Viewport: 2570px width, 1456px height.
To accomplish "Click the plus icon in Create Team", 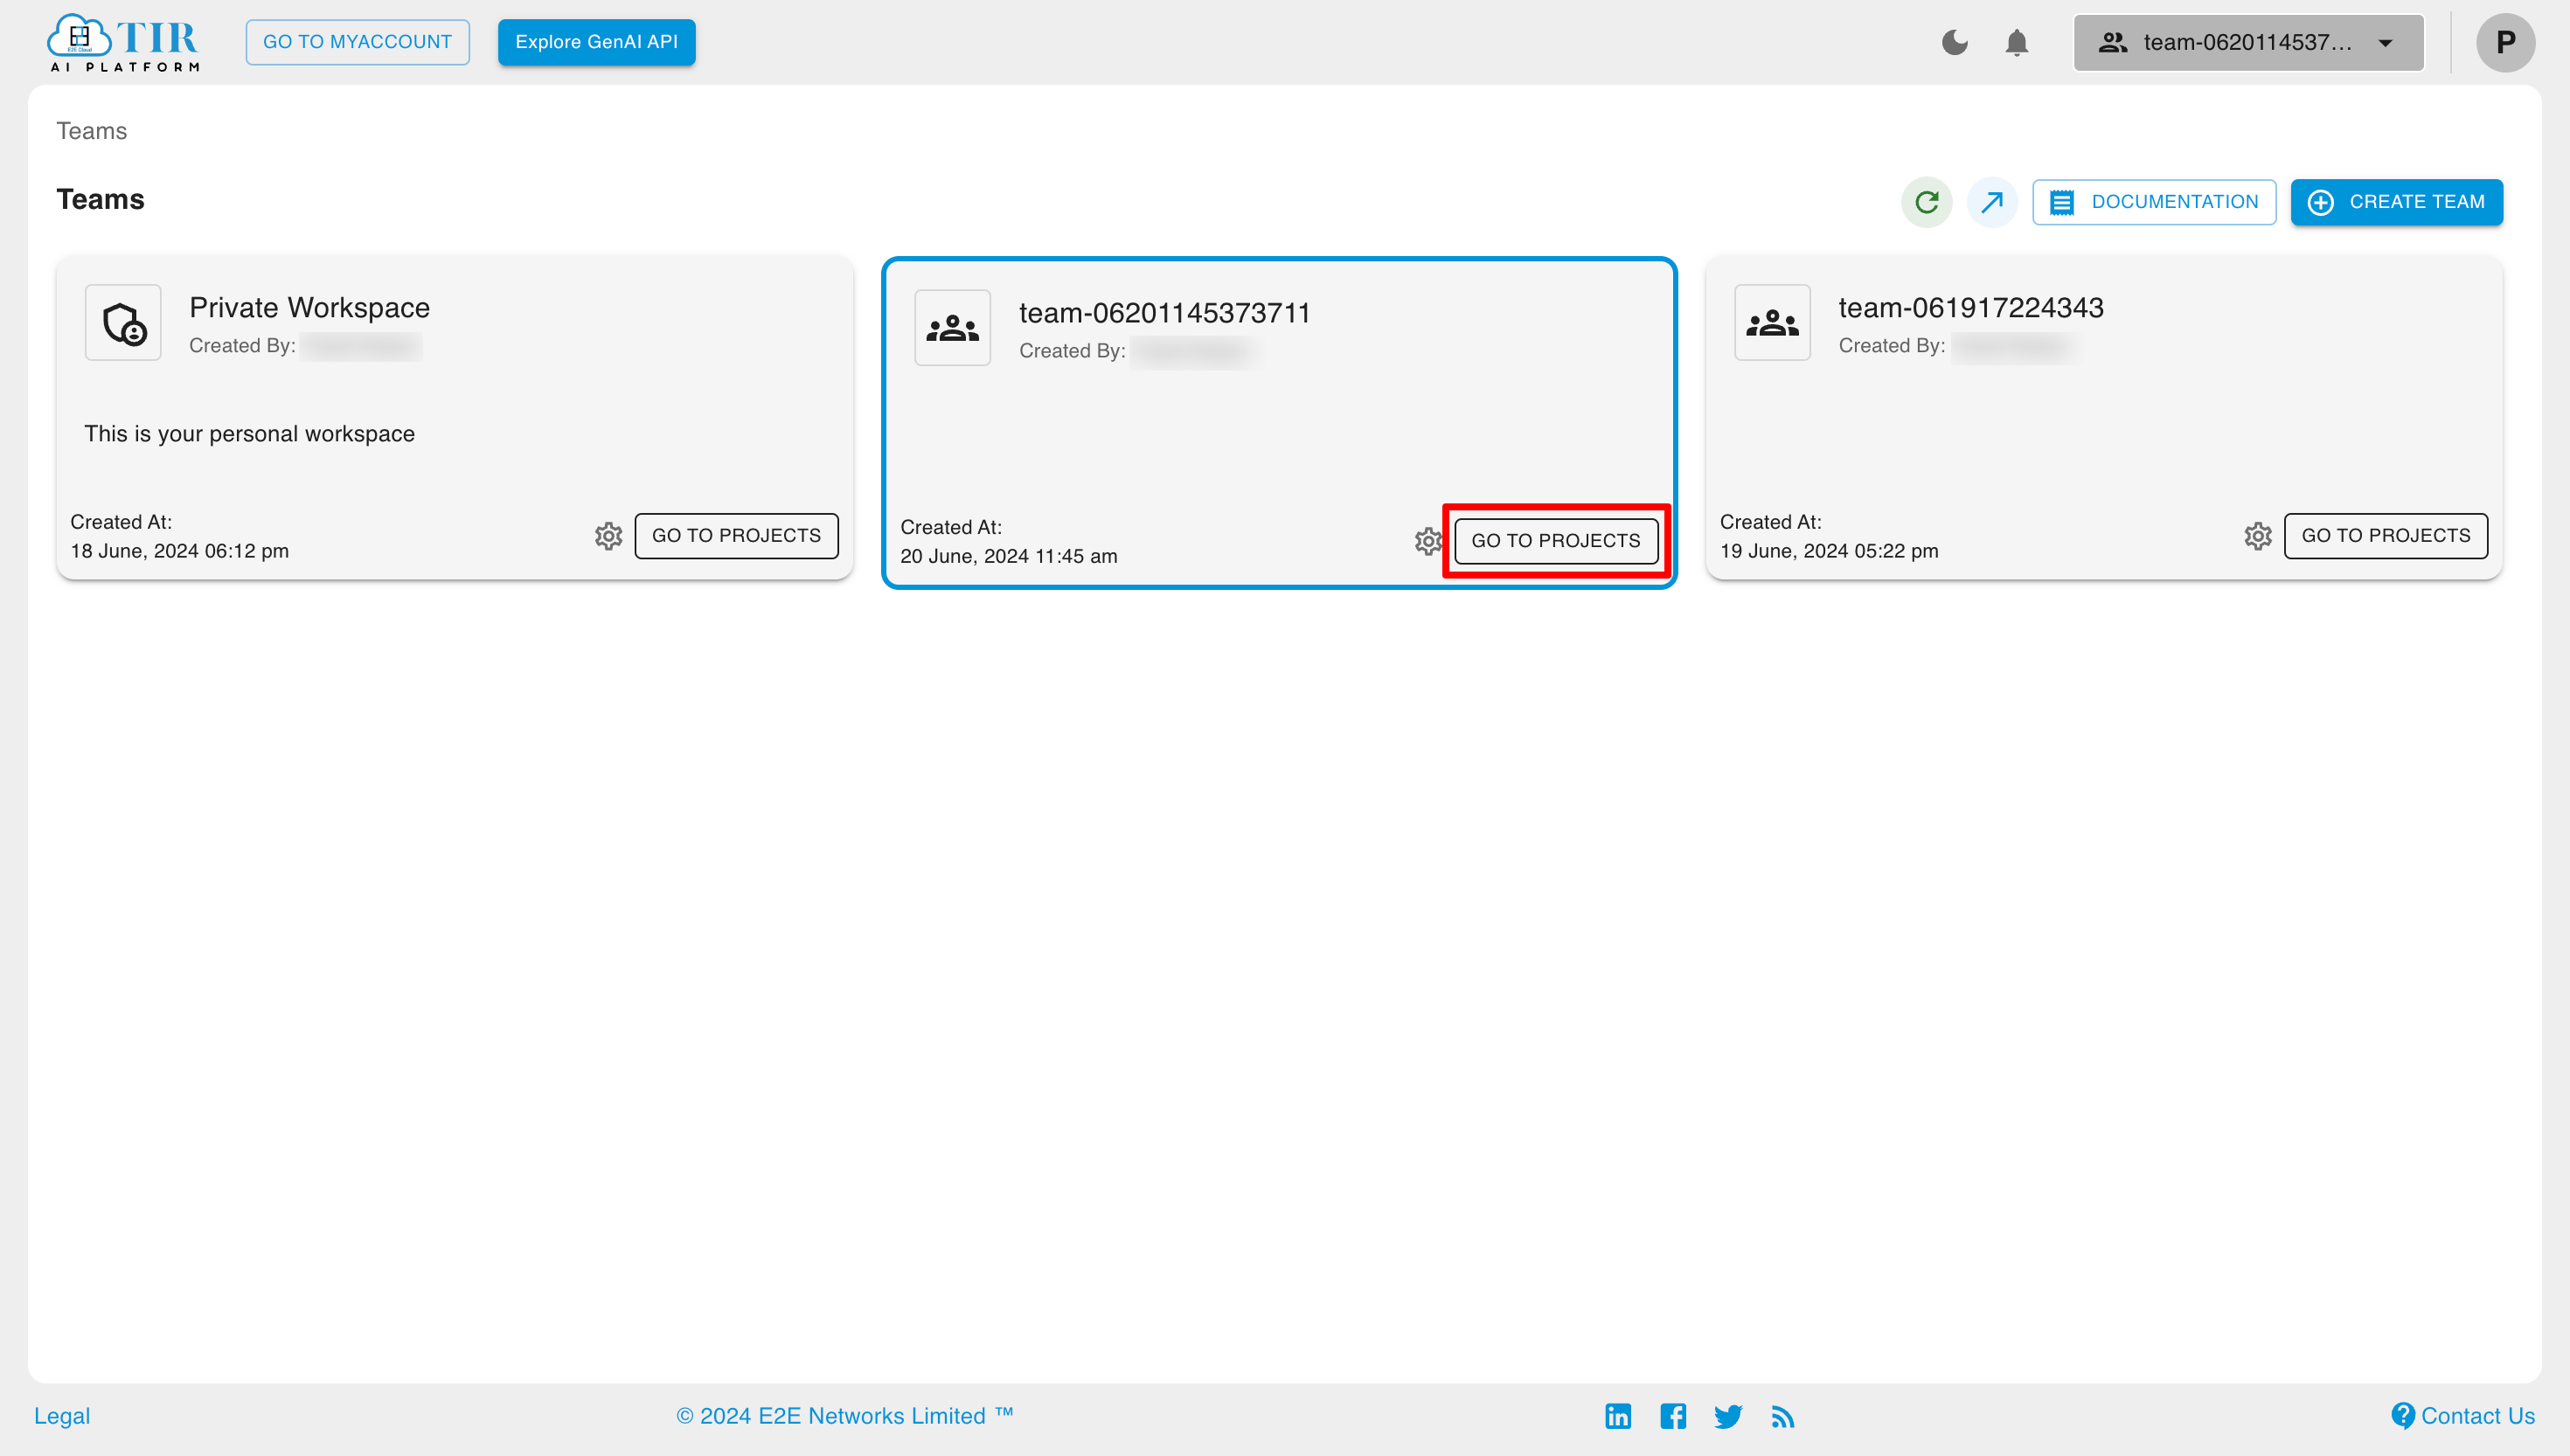I will (2320, 202).
